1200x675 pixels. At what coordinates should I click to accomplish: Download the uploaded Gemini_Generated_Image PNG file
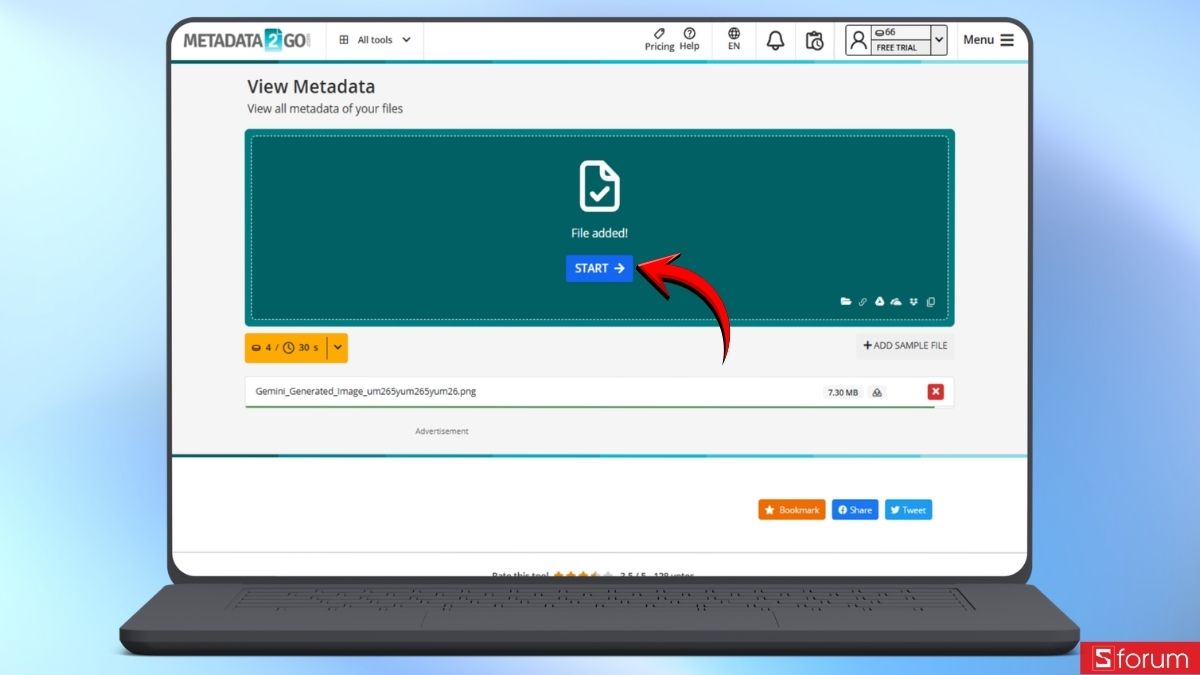coord(876,392)
